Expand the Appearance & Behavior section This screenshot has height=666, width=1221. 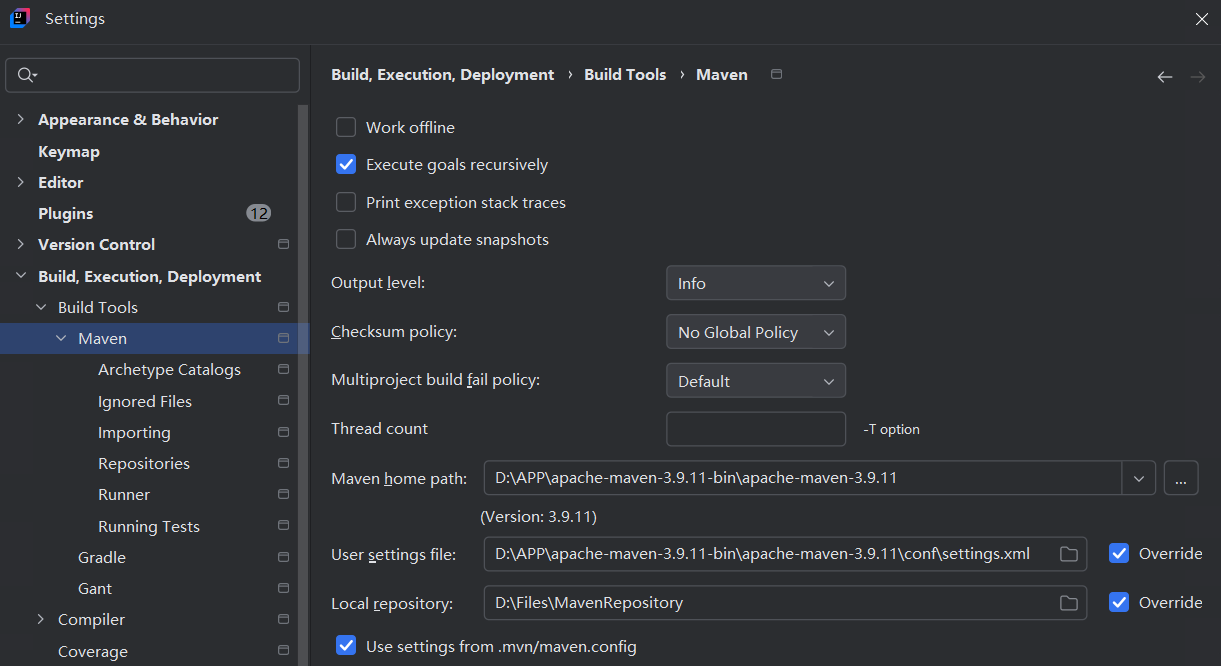20,120
